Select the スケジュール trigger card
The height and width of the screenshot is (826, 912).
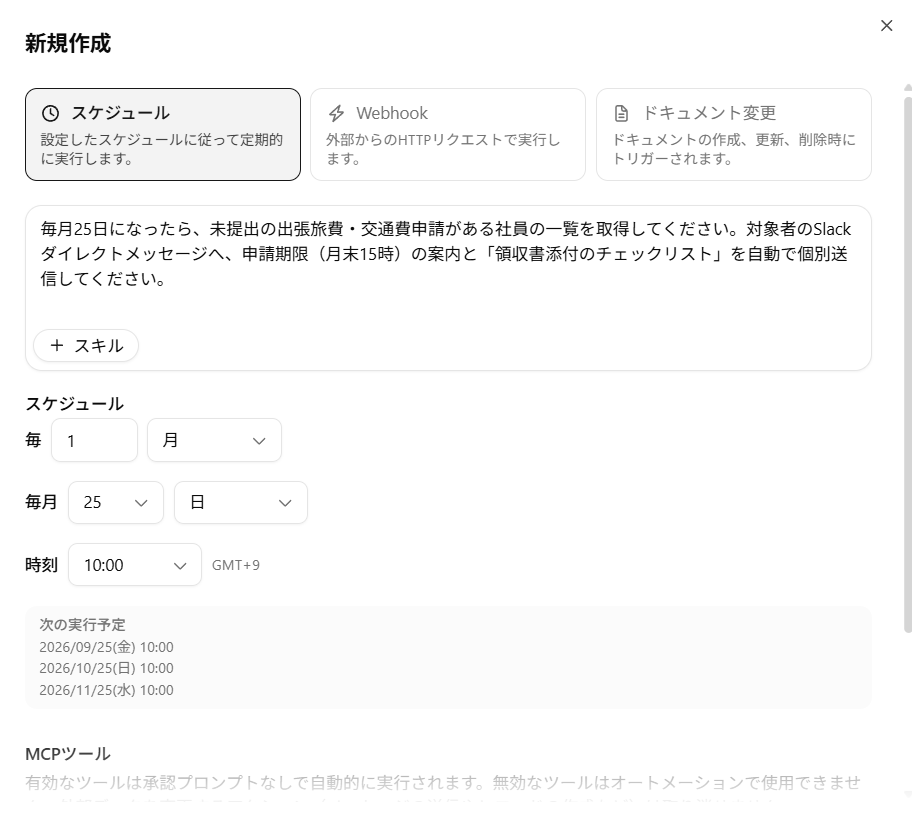pos(163,134)
